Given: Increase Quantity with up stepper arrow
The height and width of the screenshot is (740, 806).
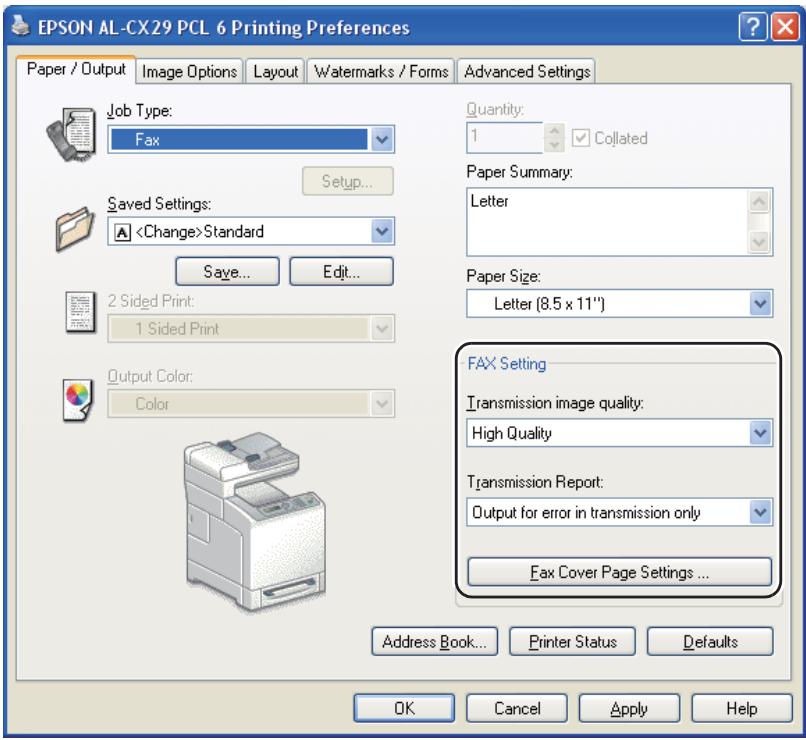Looking at the screenshot, I should 554,130.
